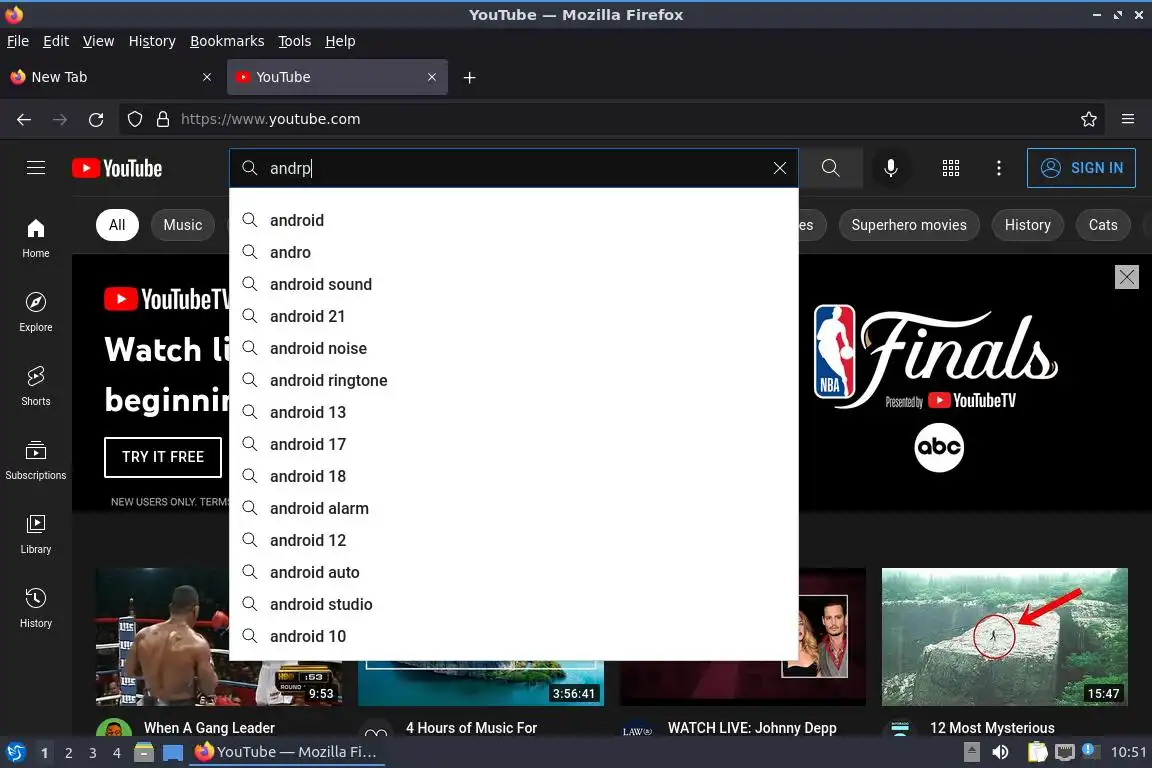Clear the search box with the X icon
Screen dimensions: 1152x768
[780, 168]
